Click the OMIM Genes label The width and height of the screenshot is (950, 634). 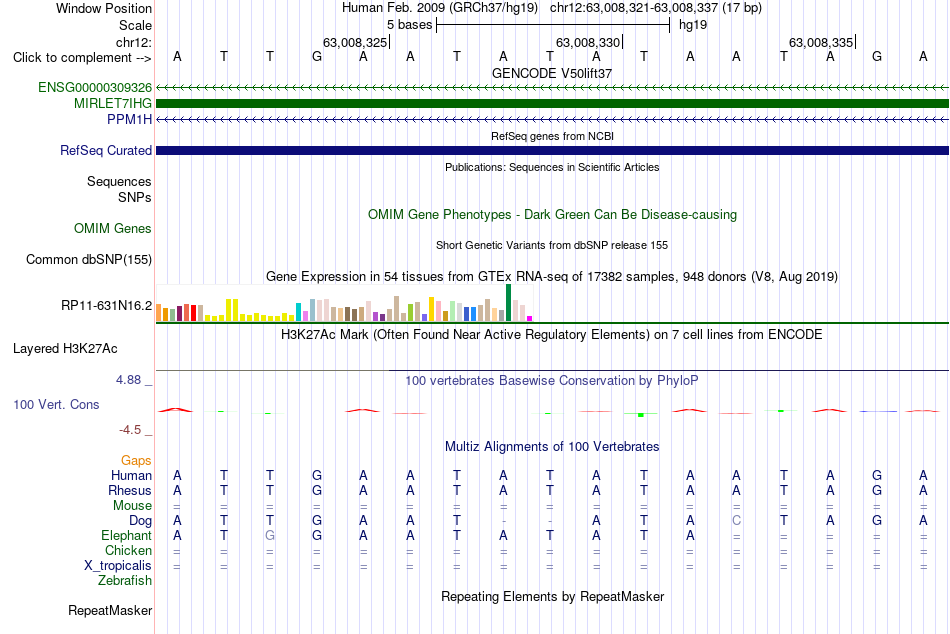click(112, 229)
